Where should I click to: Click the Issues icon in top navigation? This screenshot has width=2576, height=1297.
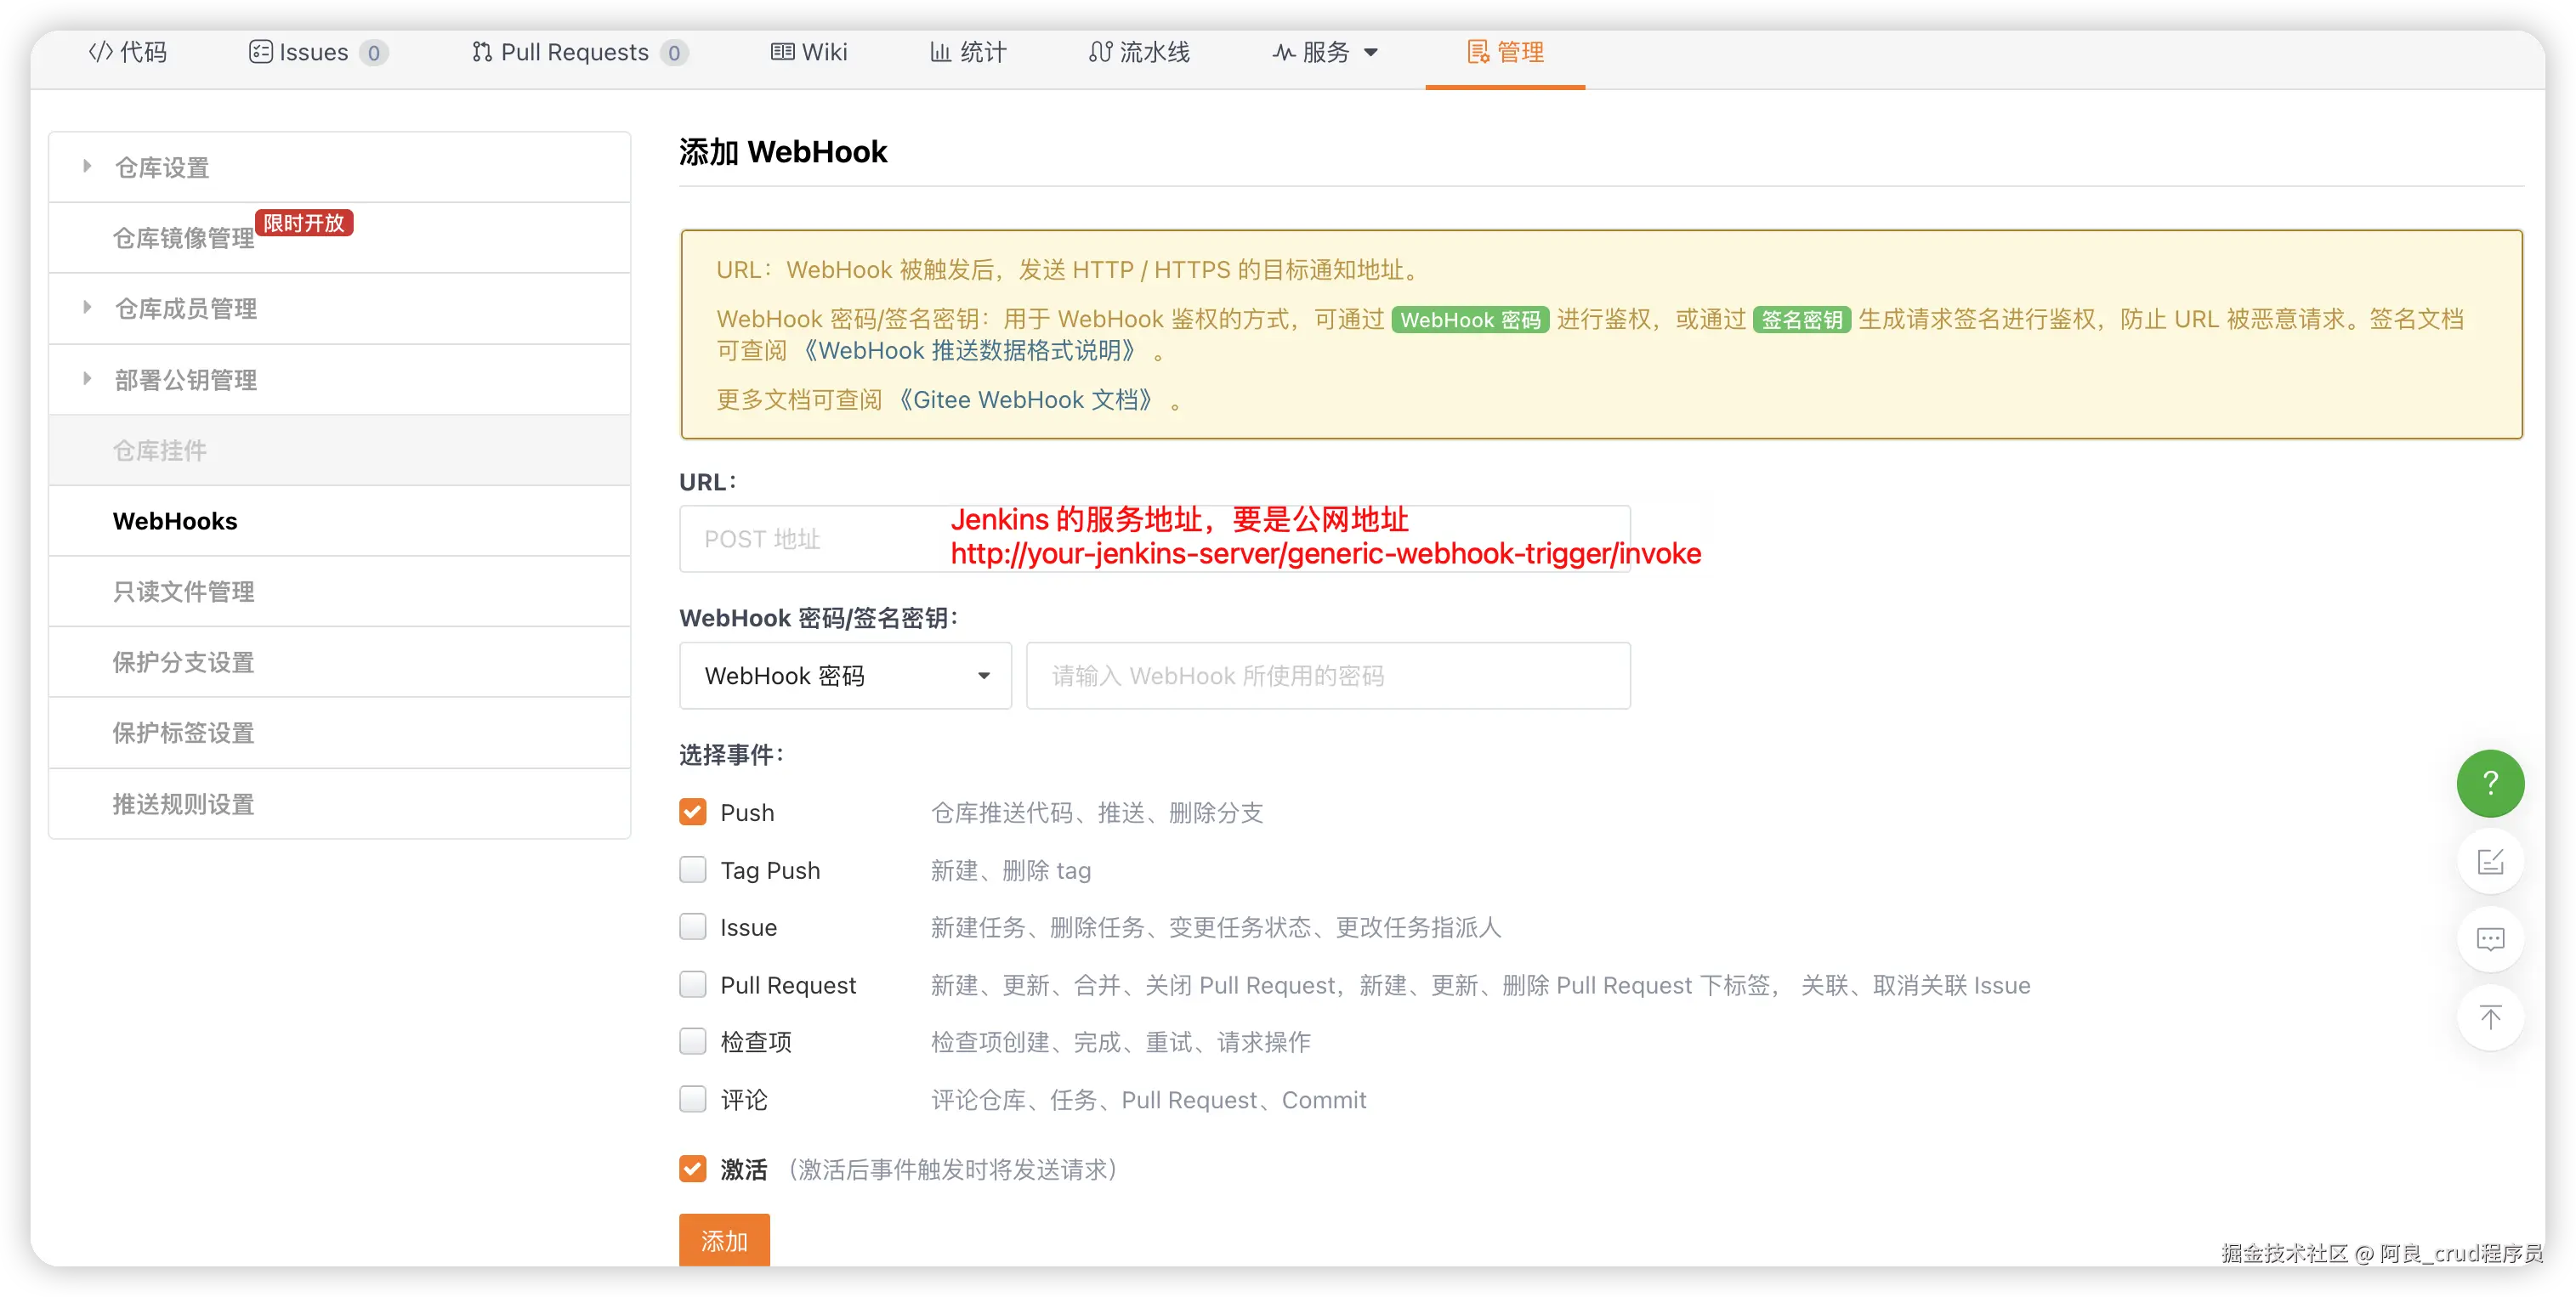[260, 52]
